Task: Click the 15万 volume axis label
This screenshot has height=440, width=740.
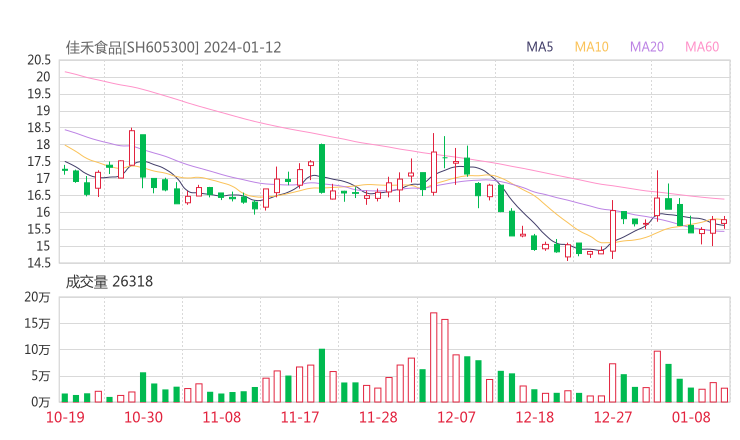Action: tap(37, 324)
